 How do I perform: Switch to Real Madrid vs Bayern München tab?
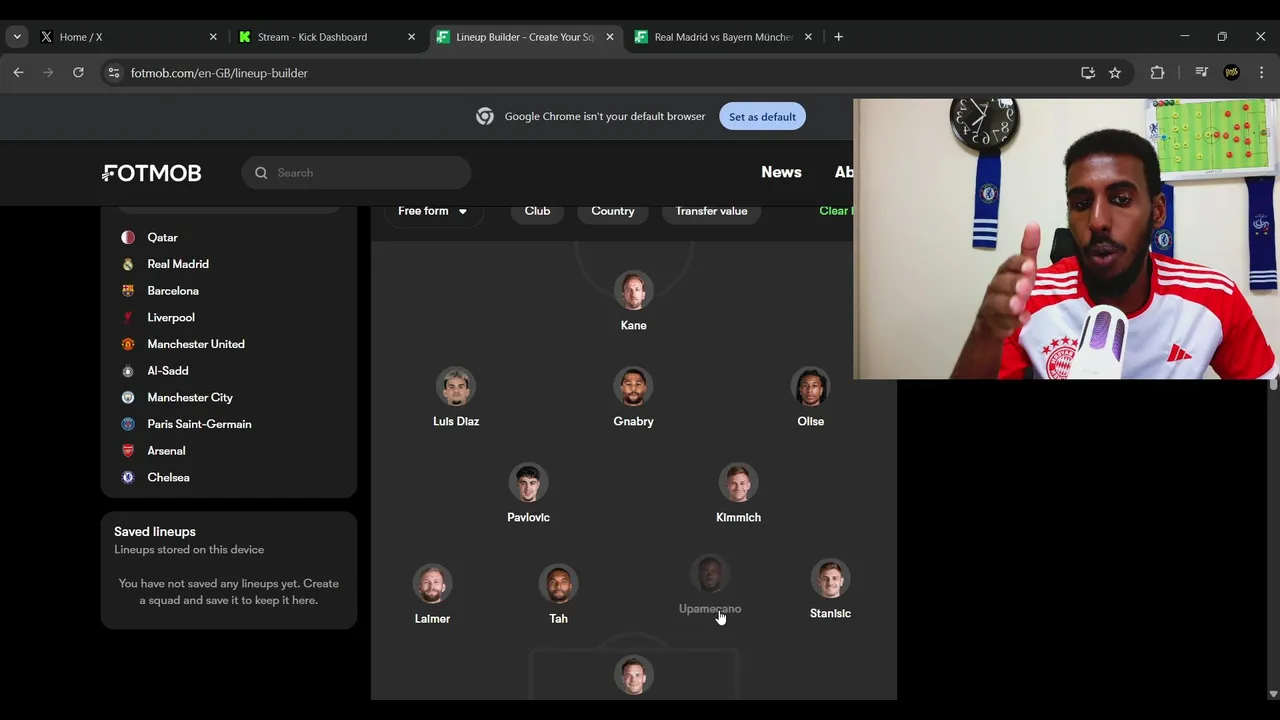[723, 37]
